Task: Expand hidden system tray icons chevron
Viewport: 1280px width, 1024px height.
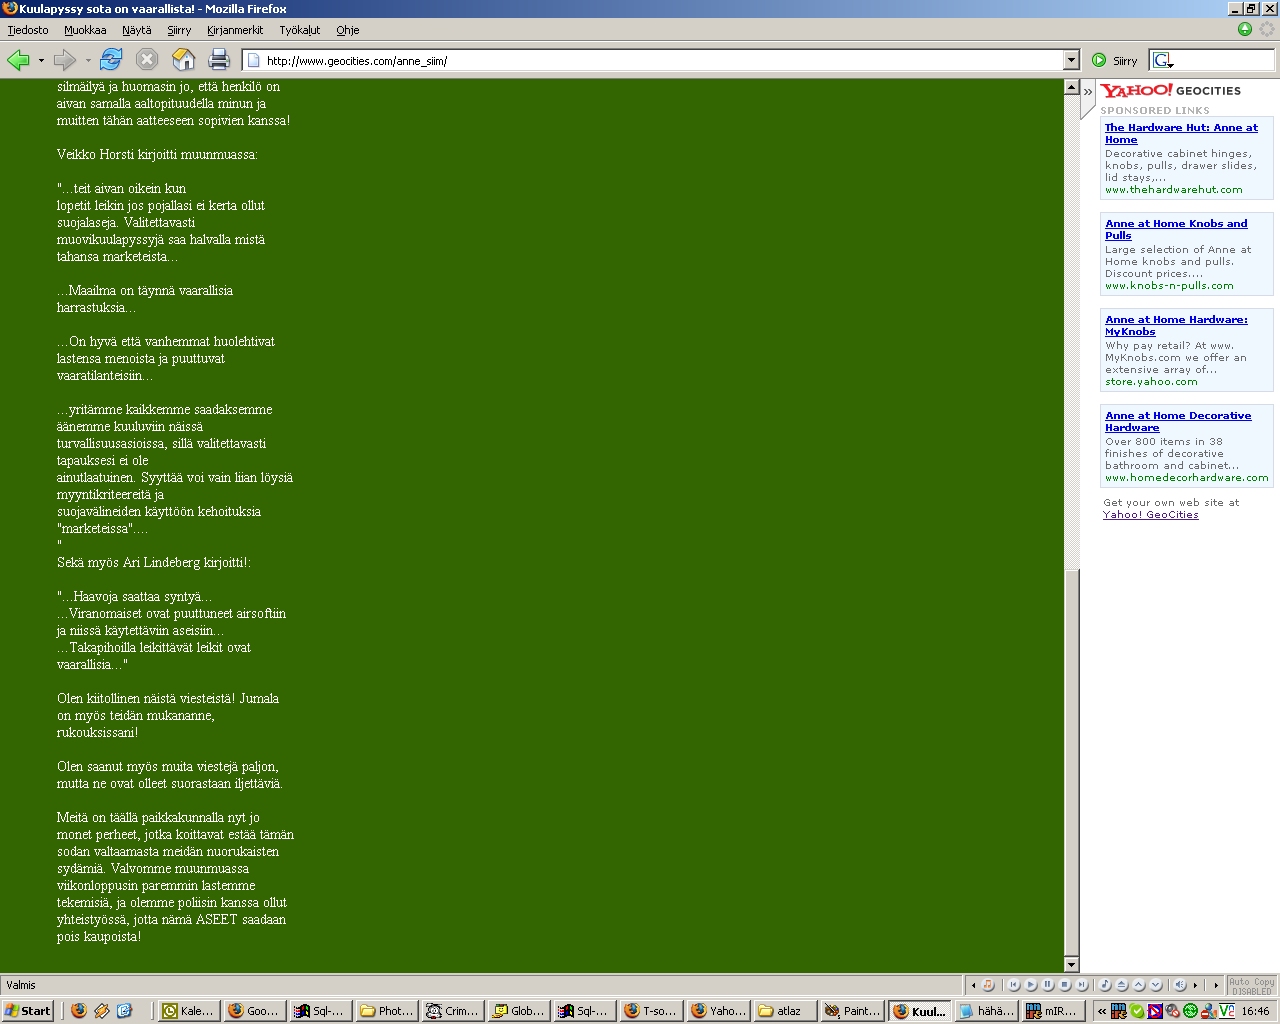Action: coord(1102,1011)
